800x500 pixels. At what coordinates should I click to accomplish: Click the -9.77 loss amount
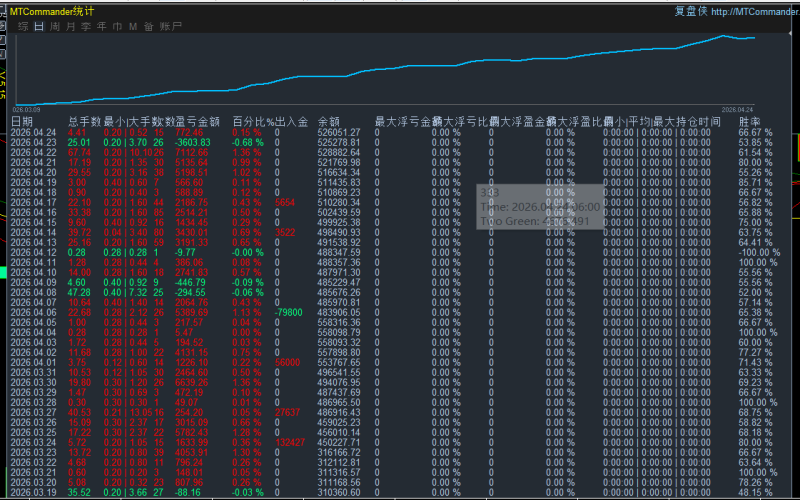coord(185,253)
